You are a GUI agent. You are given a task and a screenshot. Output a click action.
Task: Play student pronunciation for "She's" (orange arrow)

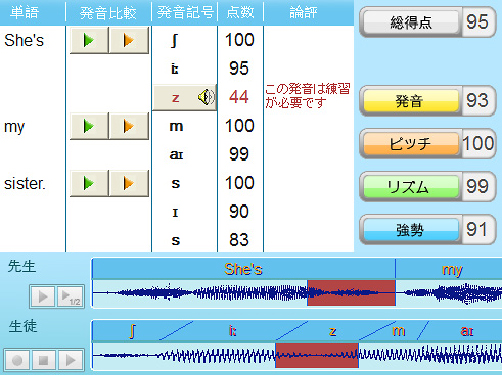pos(129,40)
